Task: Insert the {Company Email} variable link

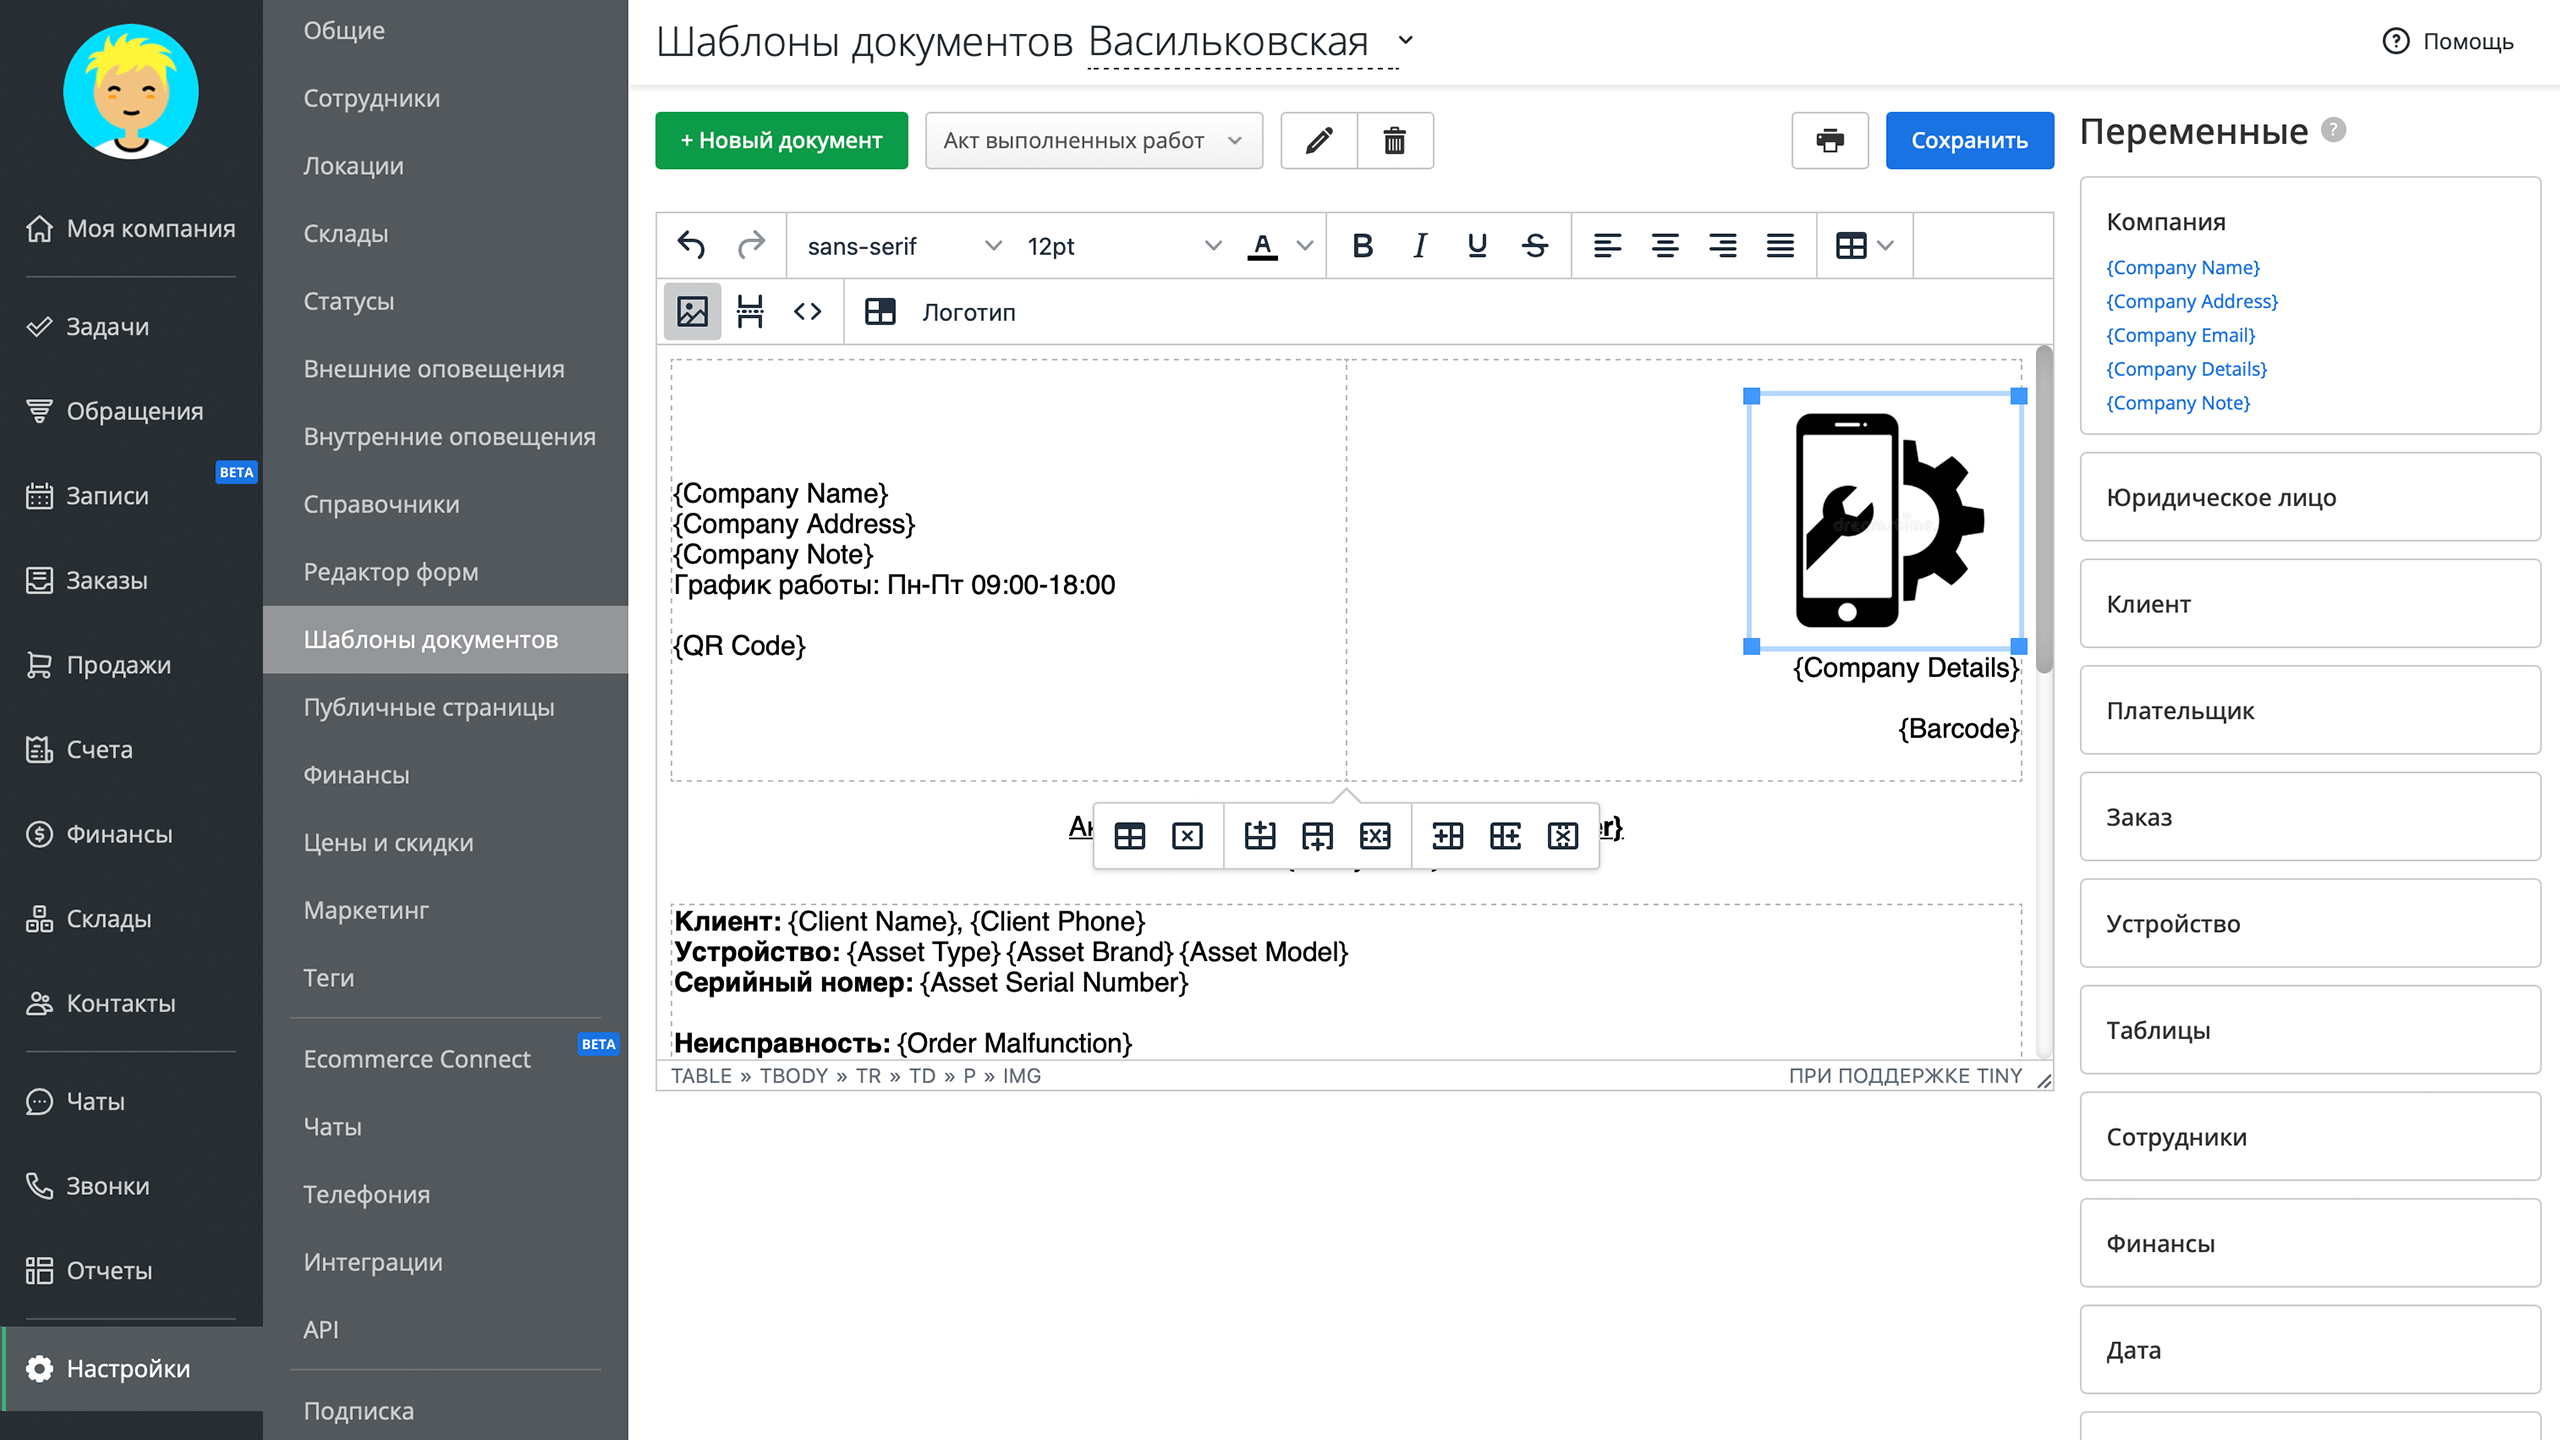Action: (2181, 335)
